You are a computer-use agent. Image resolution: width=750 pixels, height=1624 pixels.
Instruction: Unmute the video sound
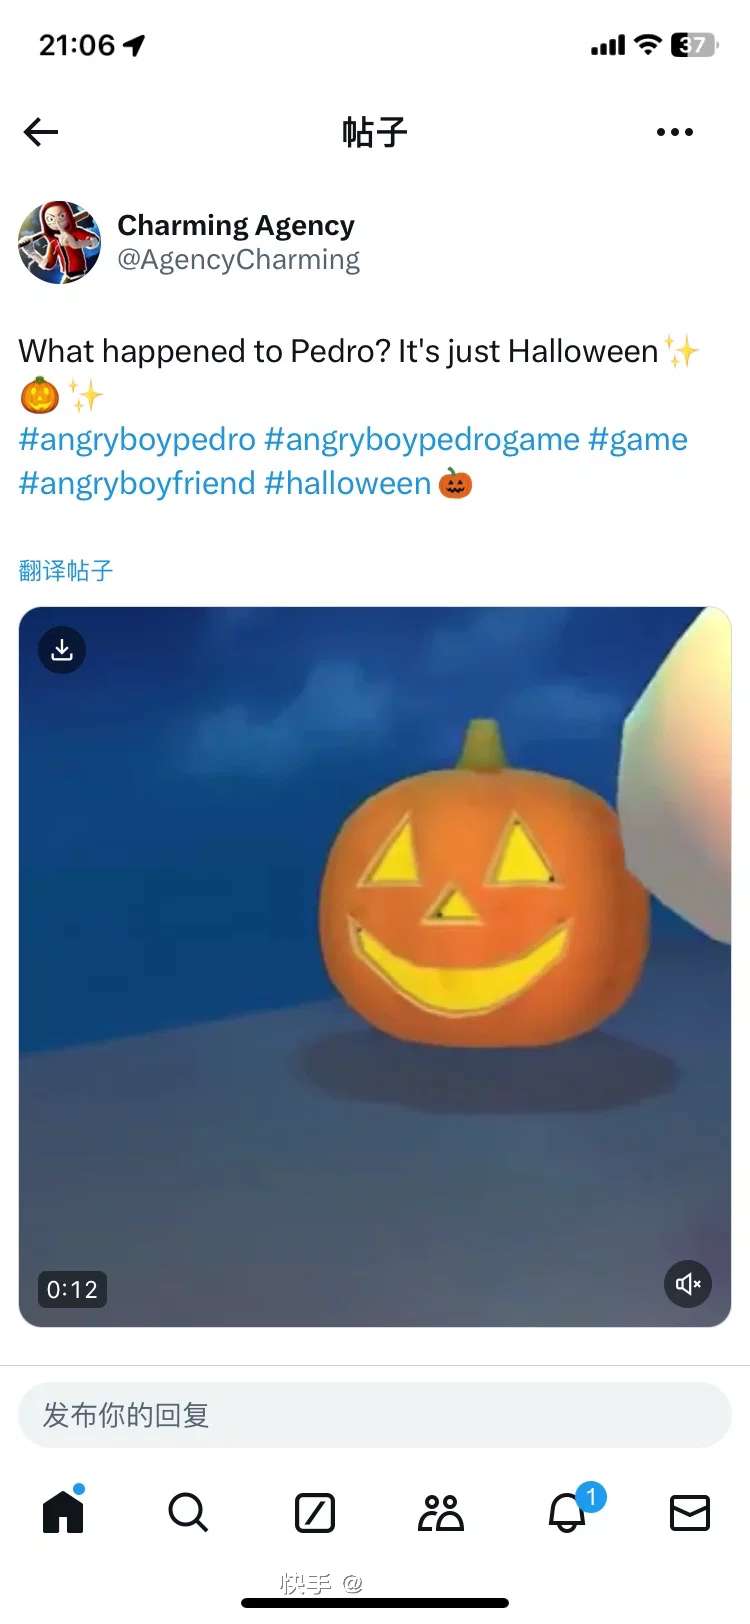click(x=688, y=1284)
